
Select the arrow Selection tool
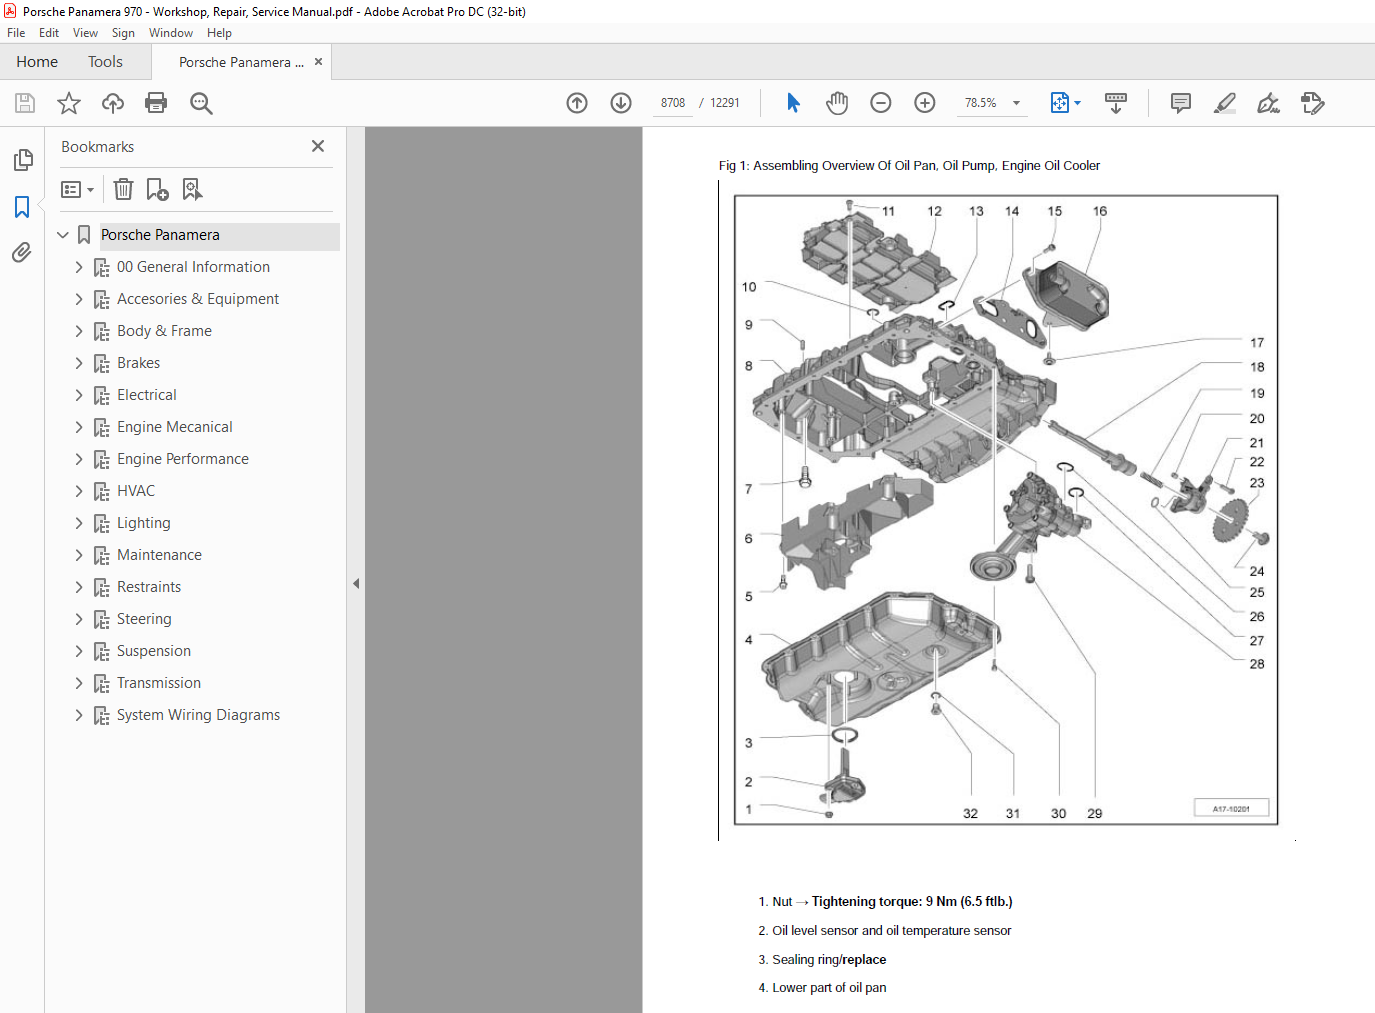coord(793,103)
